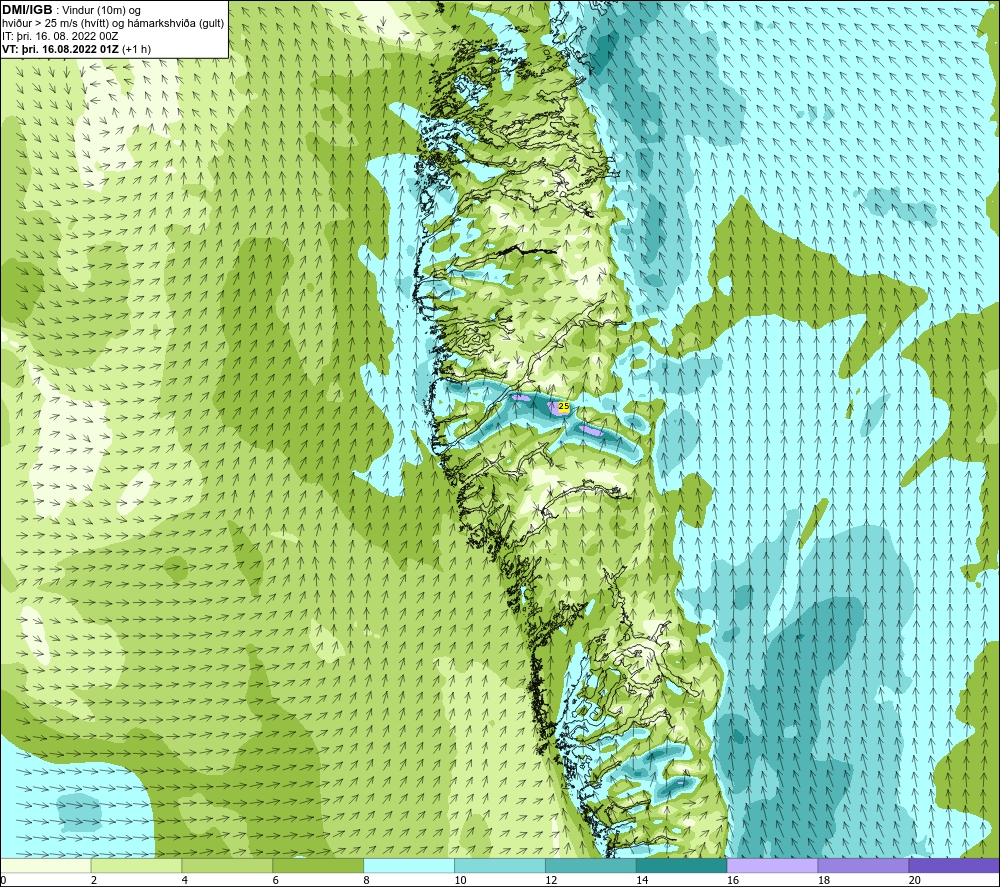The image size is (1000, 887).
Task: Pick the 4–6 green color bar segment
Action: [227, 865]
